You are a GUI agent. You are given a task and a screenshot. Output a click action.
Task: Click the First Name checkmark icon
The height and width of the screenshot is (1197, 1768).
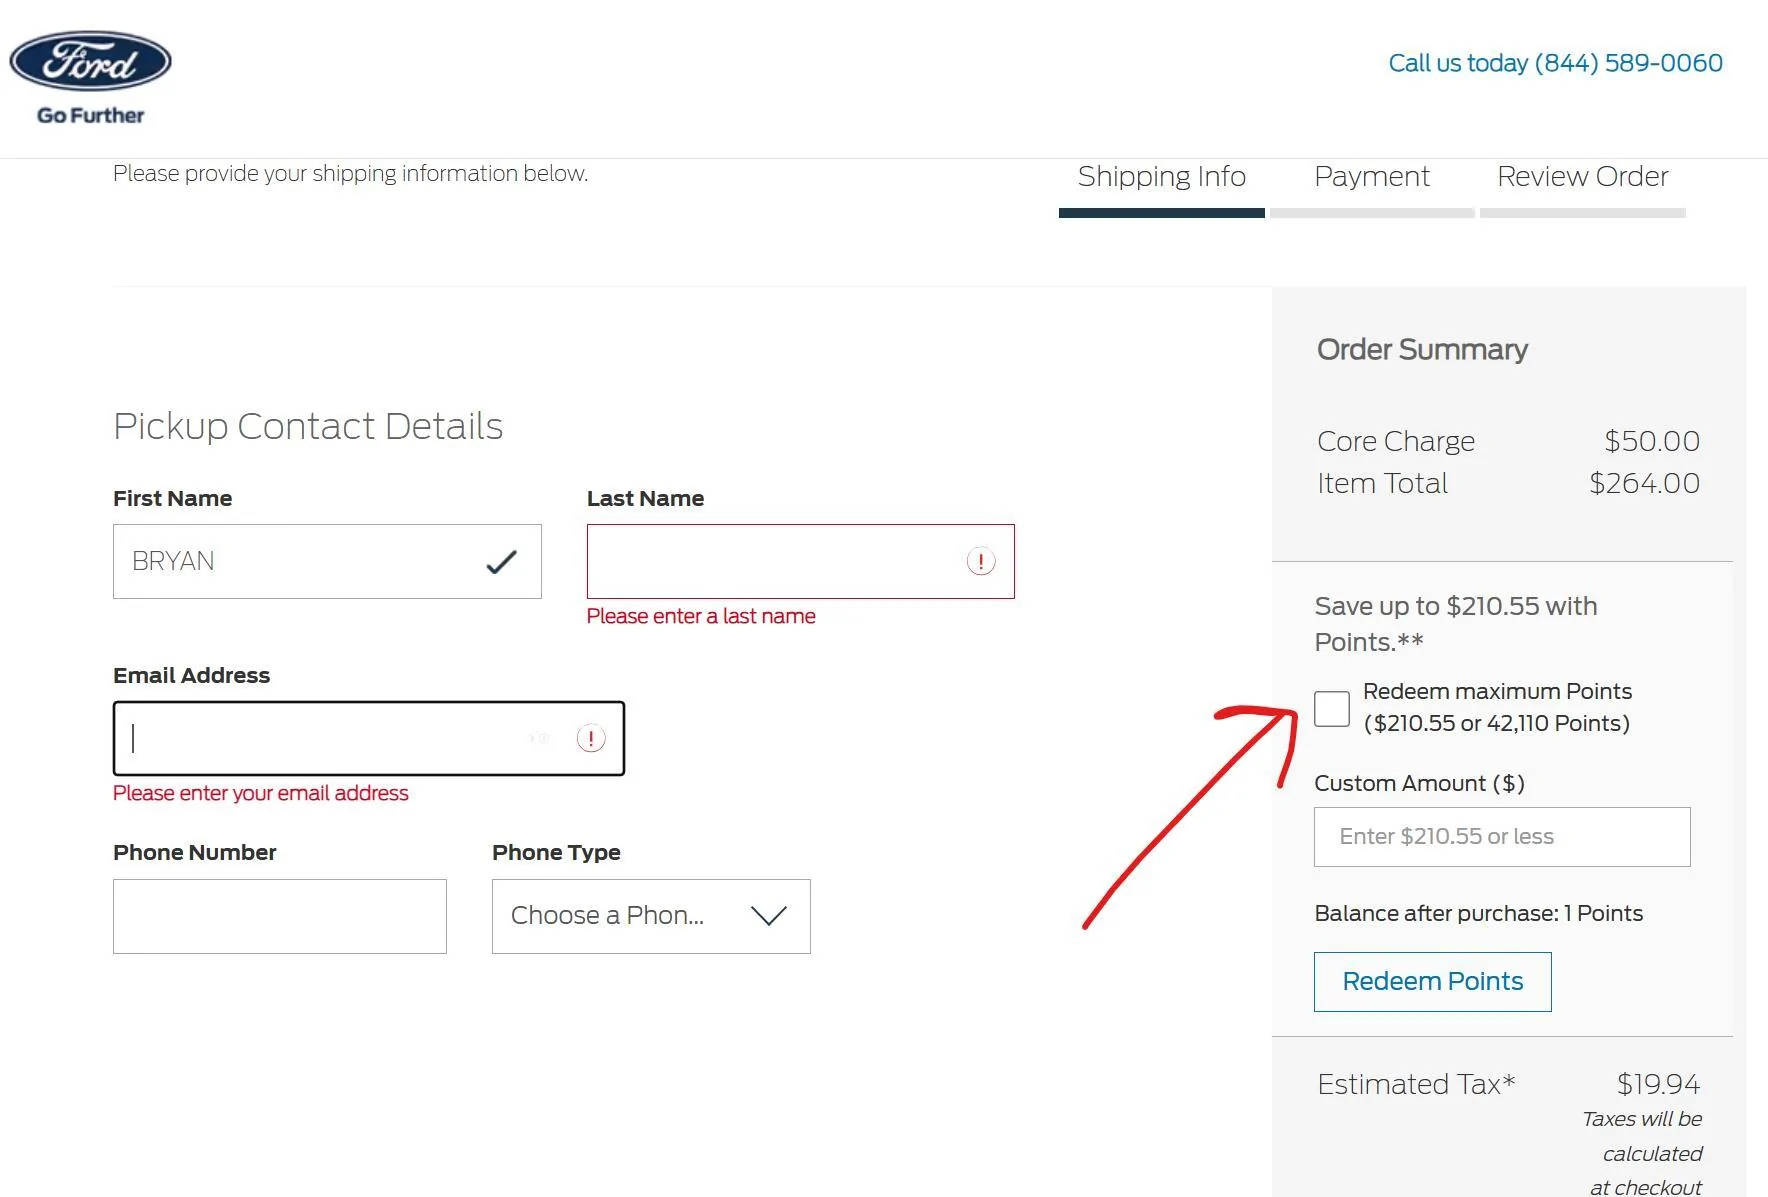(501, 562)
